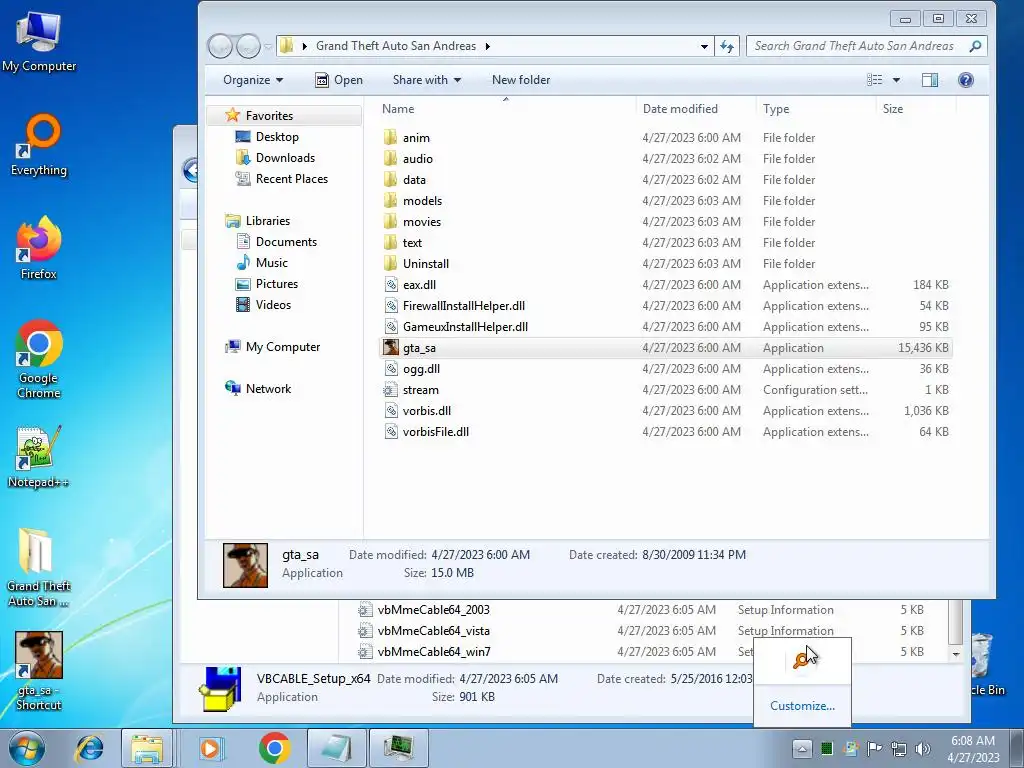This screenshot has width=1024, height=768.
Task: Click the Everything icon in tray popup
Action: [x=801, y=660]
